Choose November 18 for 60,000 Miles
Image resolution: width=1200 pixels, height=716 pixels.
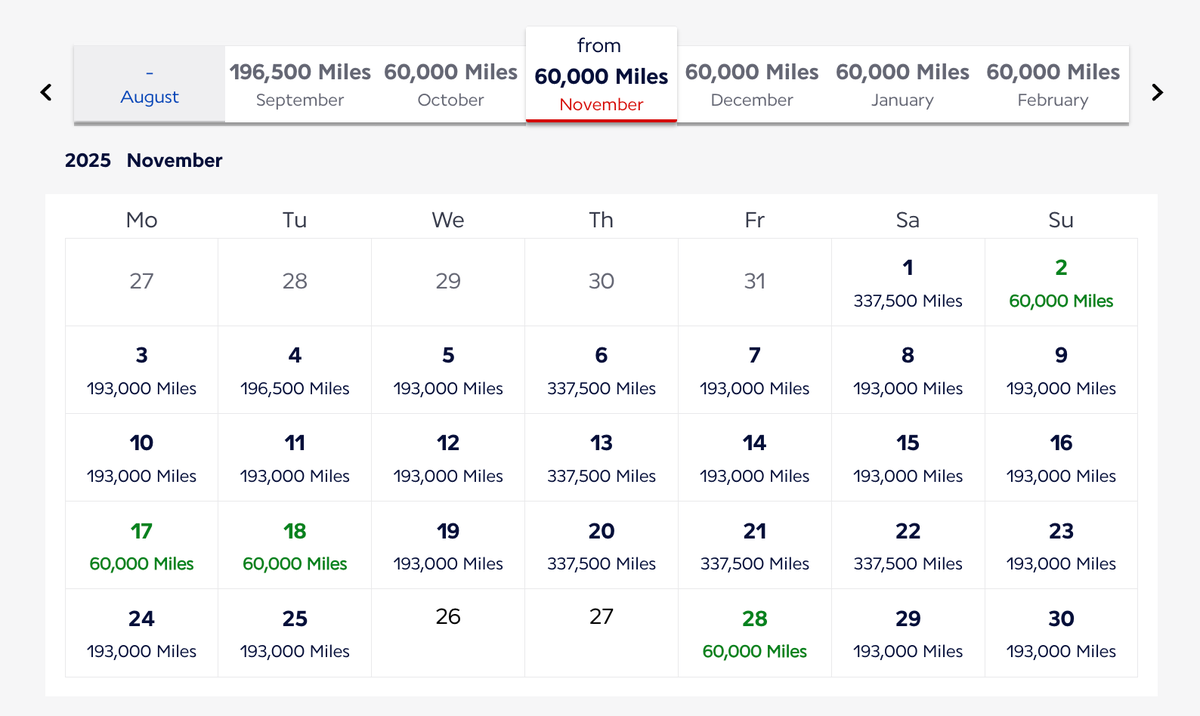click(x=295, y=546)
